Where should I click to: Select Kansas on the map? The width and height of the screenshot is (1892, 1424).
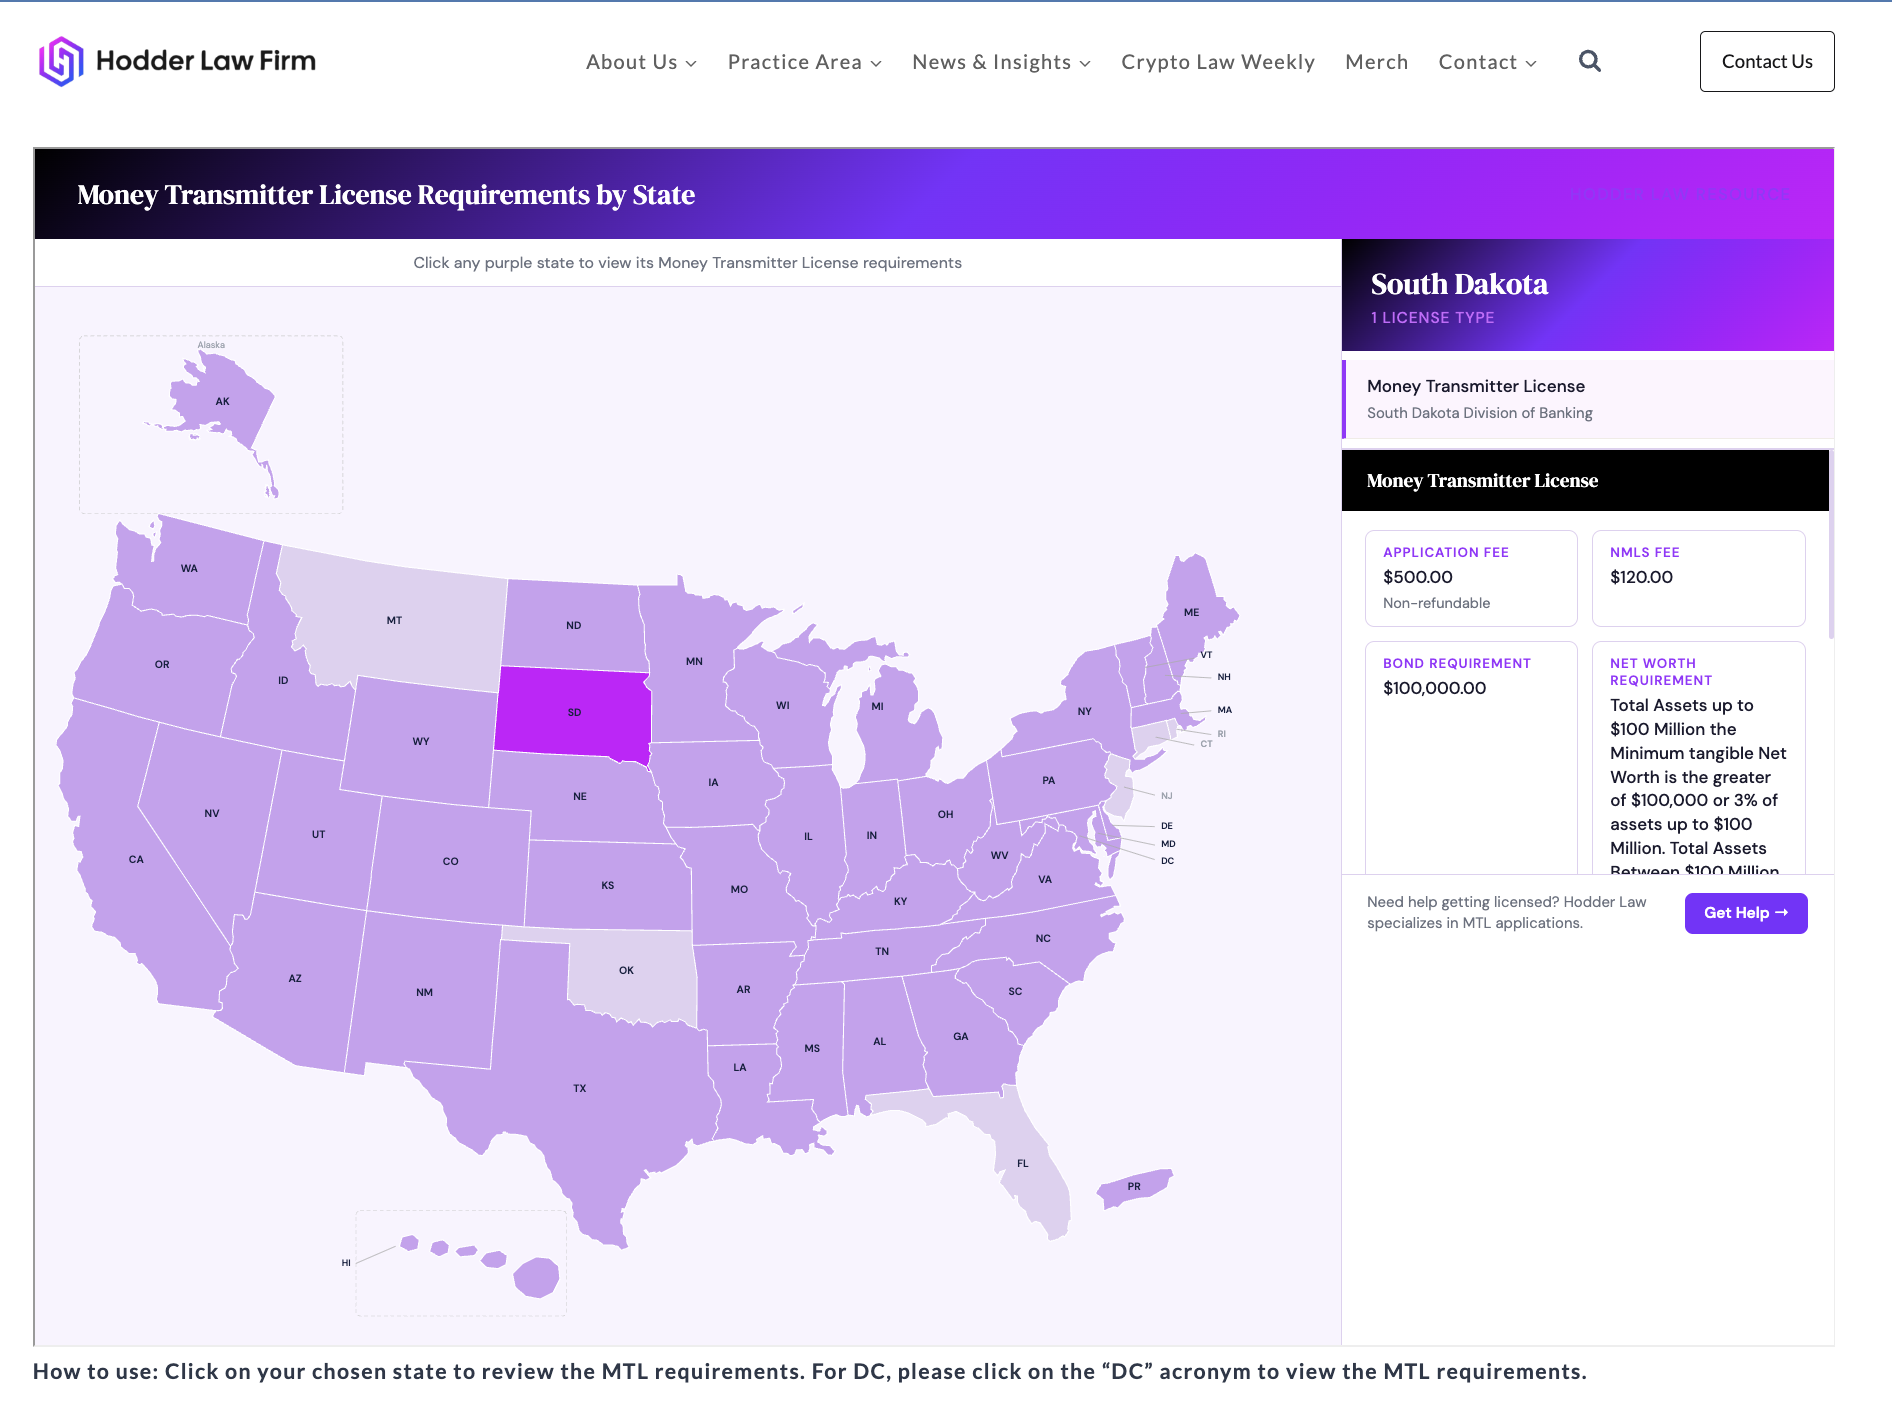click(x=608, y=885)
